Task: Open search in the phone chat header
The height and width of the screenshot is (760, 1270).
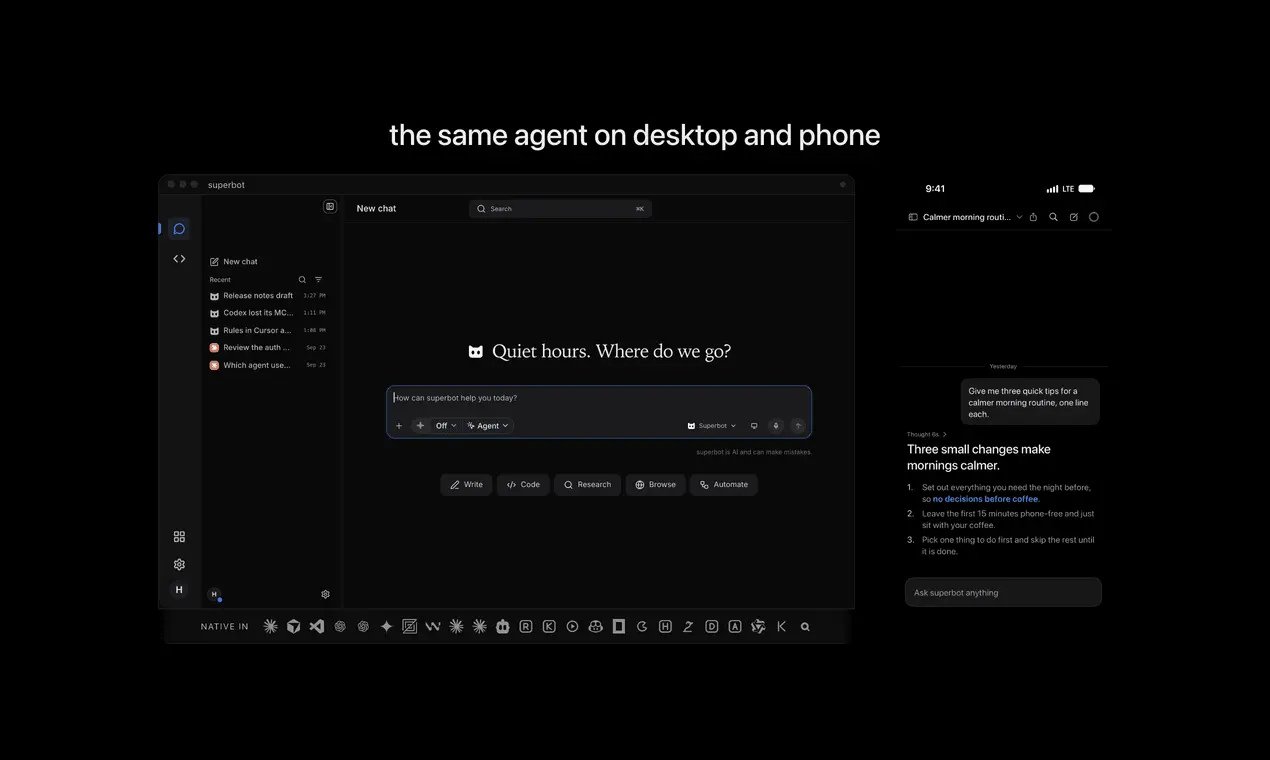Action: 1053,217
